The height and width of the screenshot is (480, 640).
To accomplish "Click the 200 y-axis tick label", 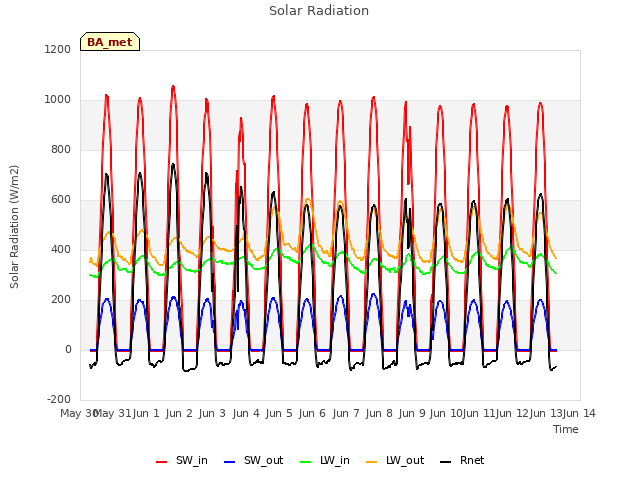I will (x=61, y=300).
